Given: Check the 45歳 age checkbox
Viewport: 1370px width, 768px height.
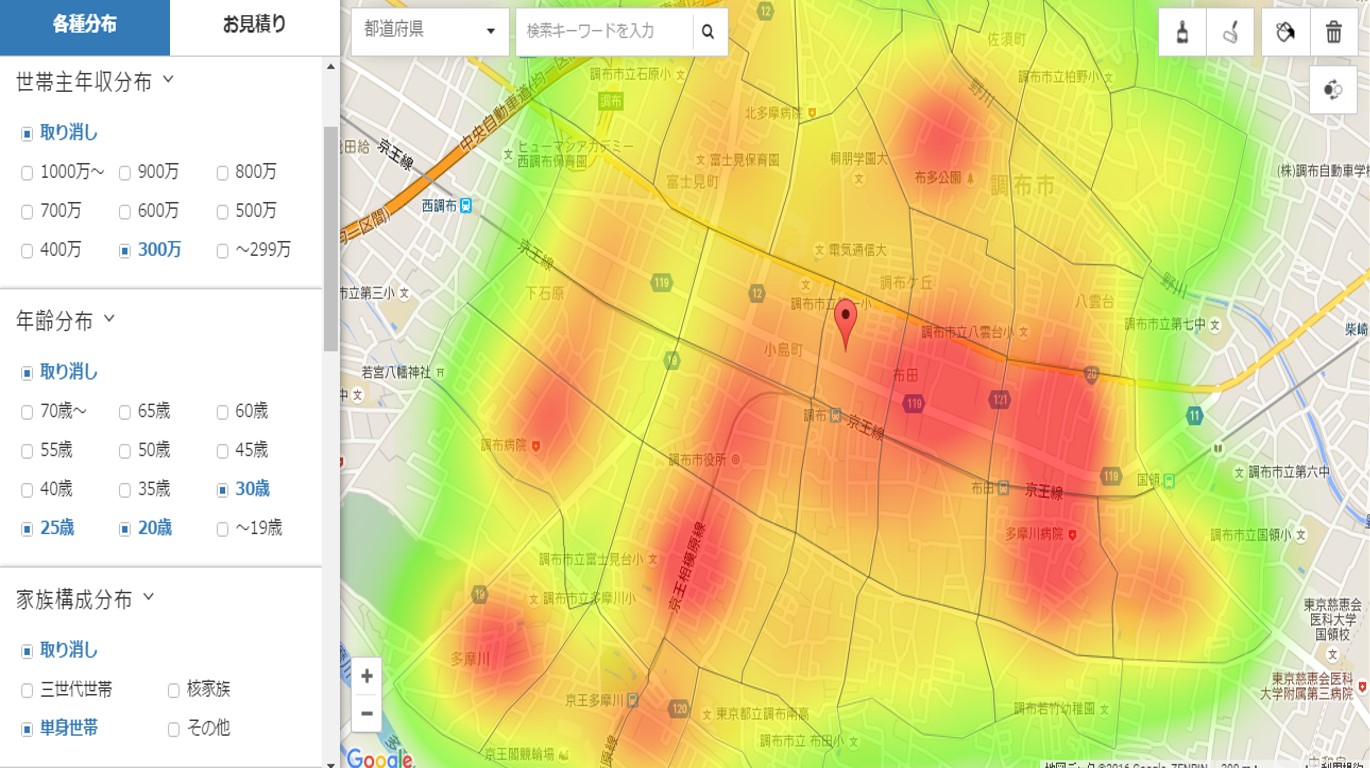Looking at the screenshot, I should (x=223, y=451).
